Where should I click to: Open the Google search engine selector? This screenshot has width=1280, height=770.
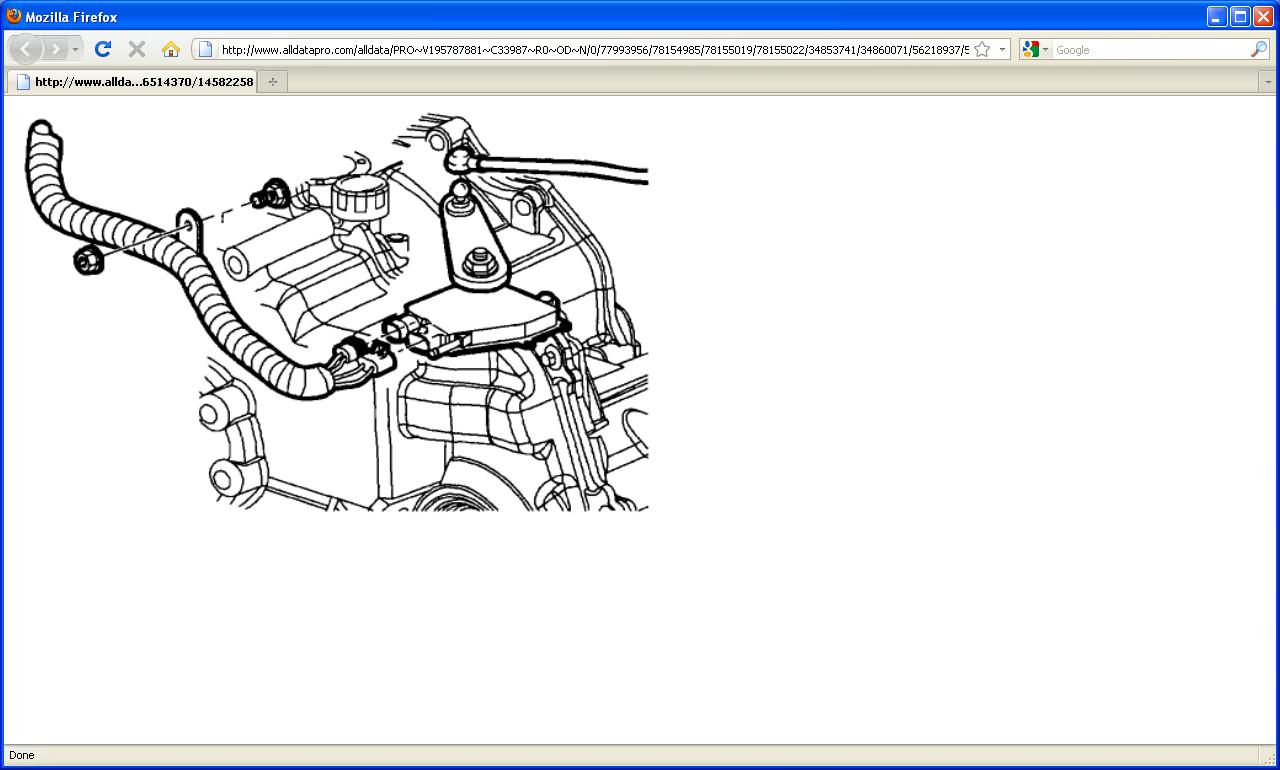(1036, 50)
